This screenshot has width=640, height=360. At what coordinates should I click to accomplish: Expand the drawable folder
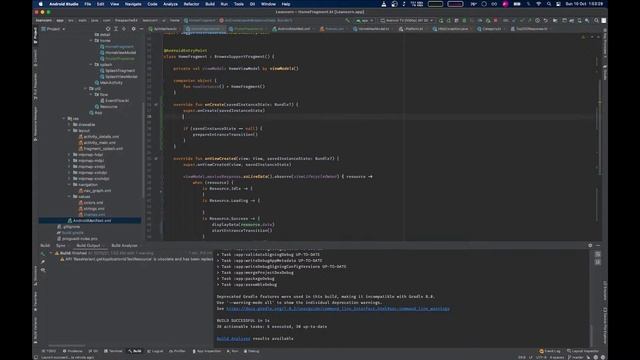[69, 124]
